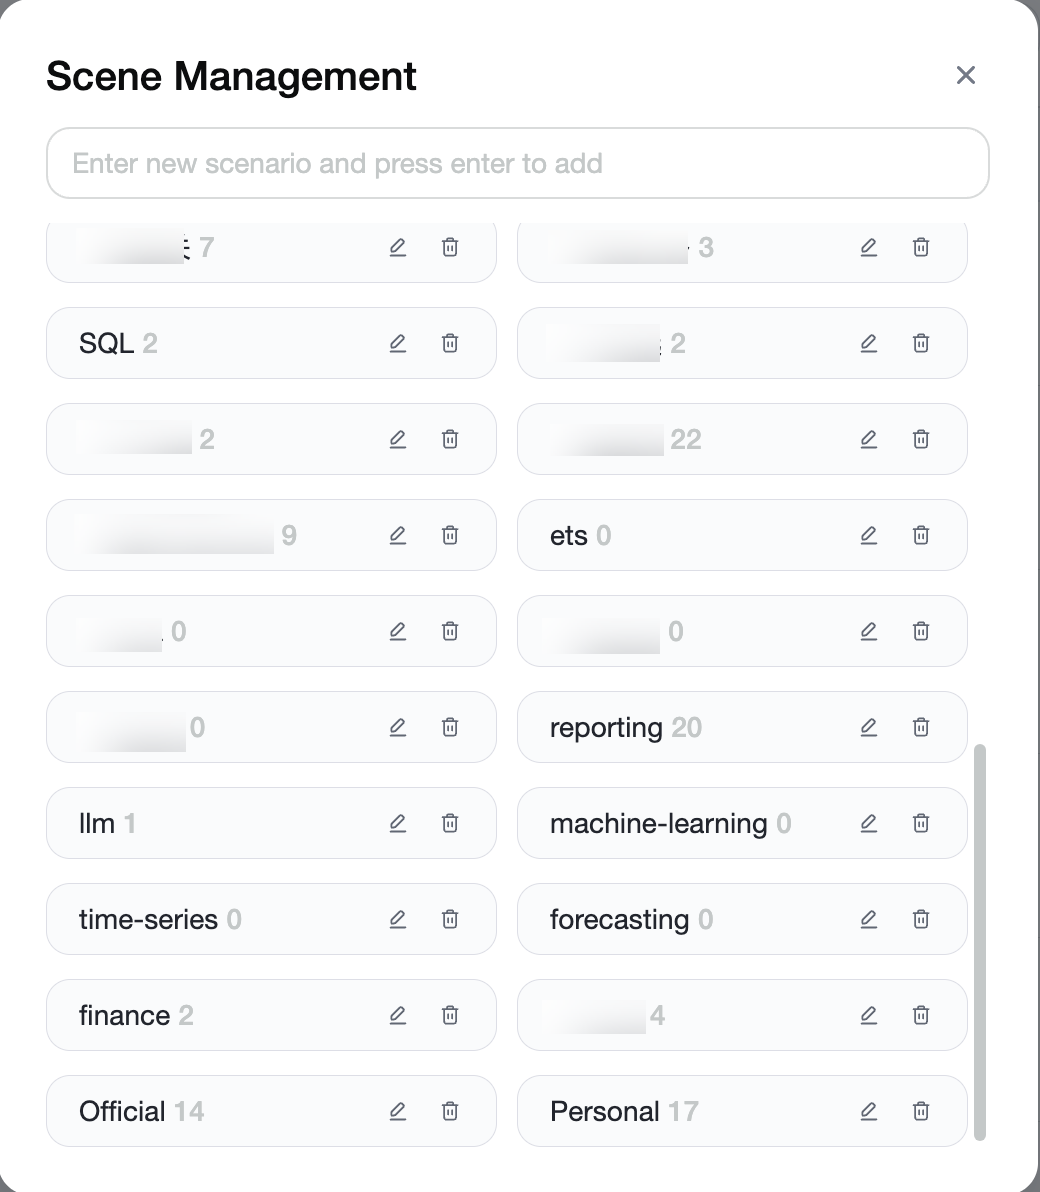Click trash icon next to reporting
Screen dimensions: 1040x1192
[921, 728]
